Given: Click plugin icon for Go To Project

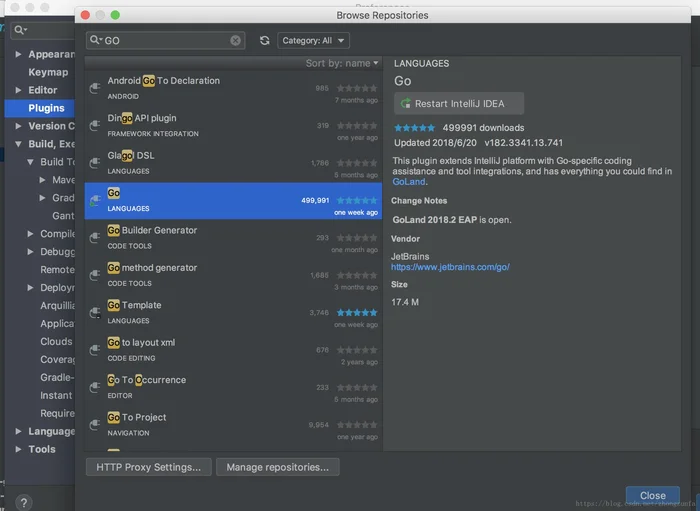Looking at the screenshot, I should click(95, 425).
